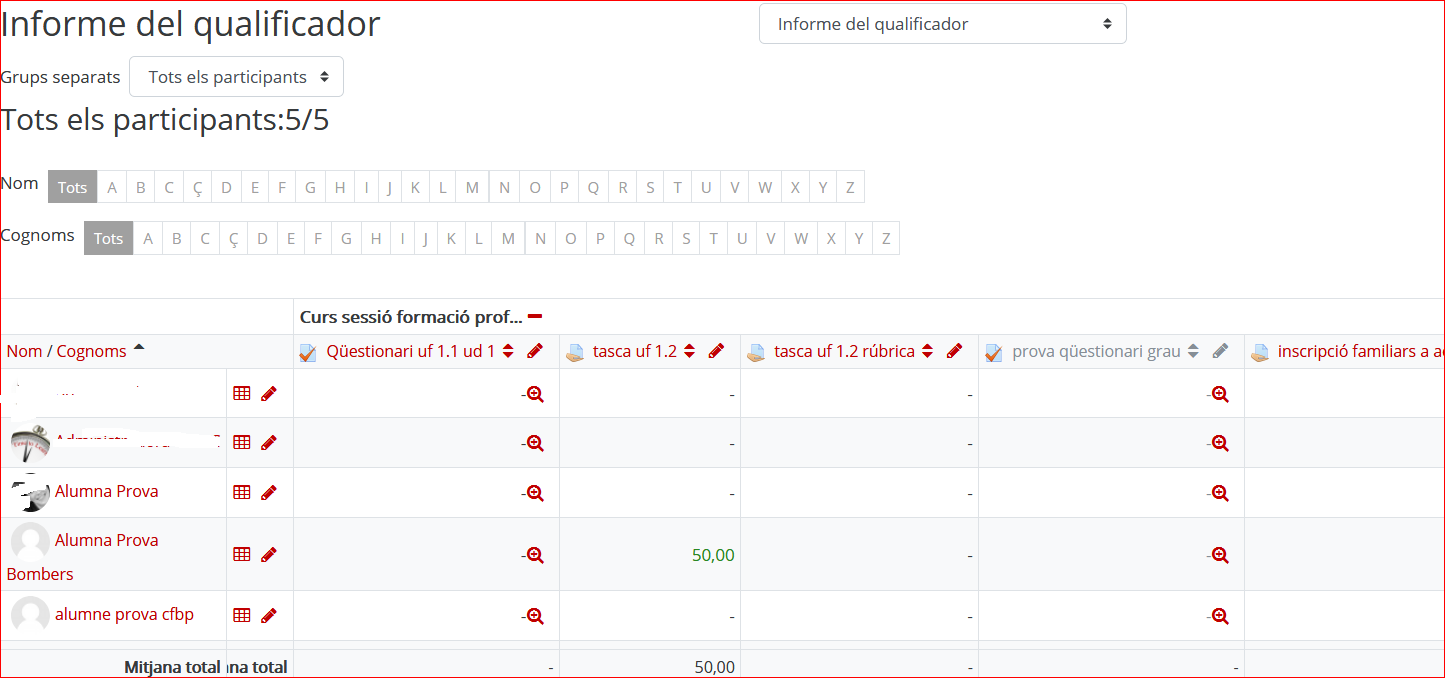Click the 50,00 value in Mitjana total row
1445x678 pixels.
point(715,667)
